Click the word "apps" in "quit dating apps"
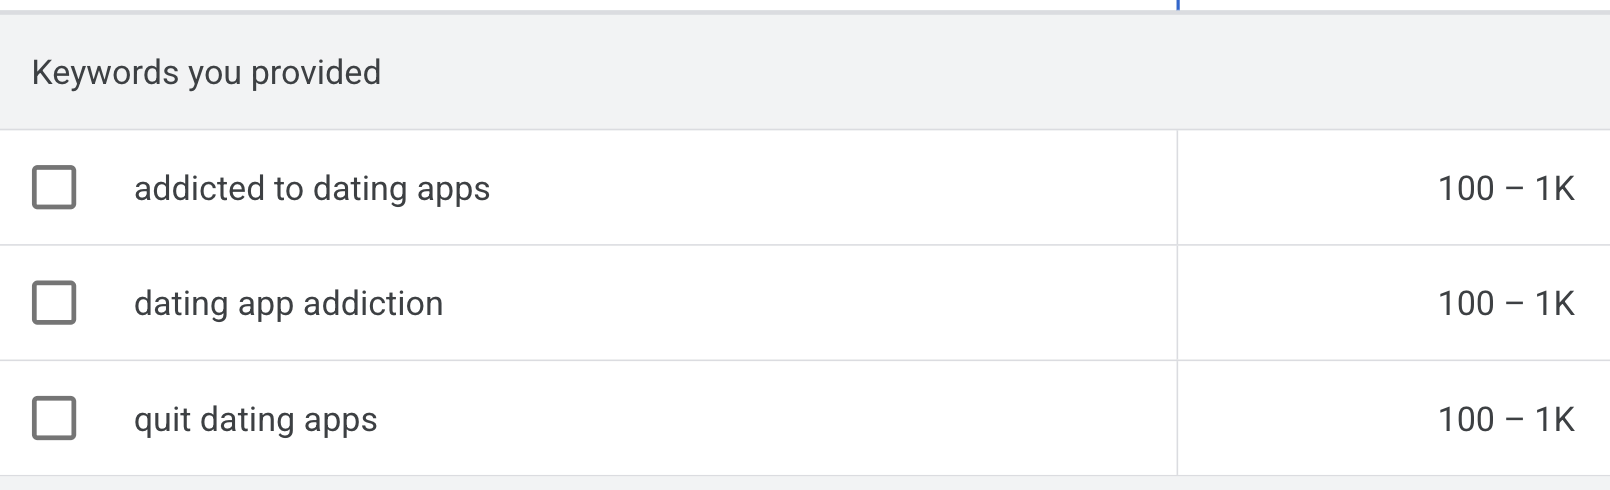This screenshot has width=1610, height=490. click(x=341, y=421)
